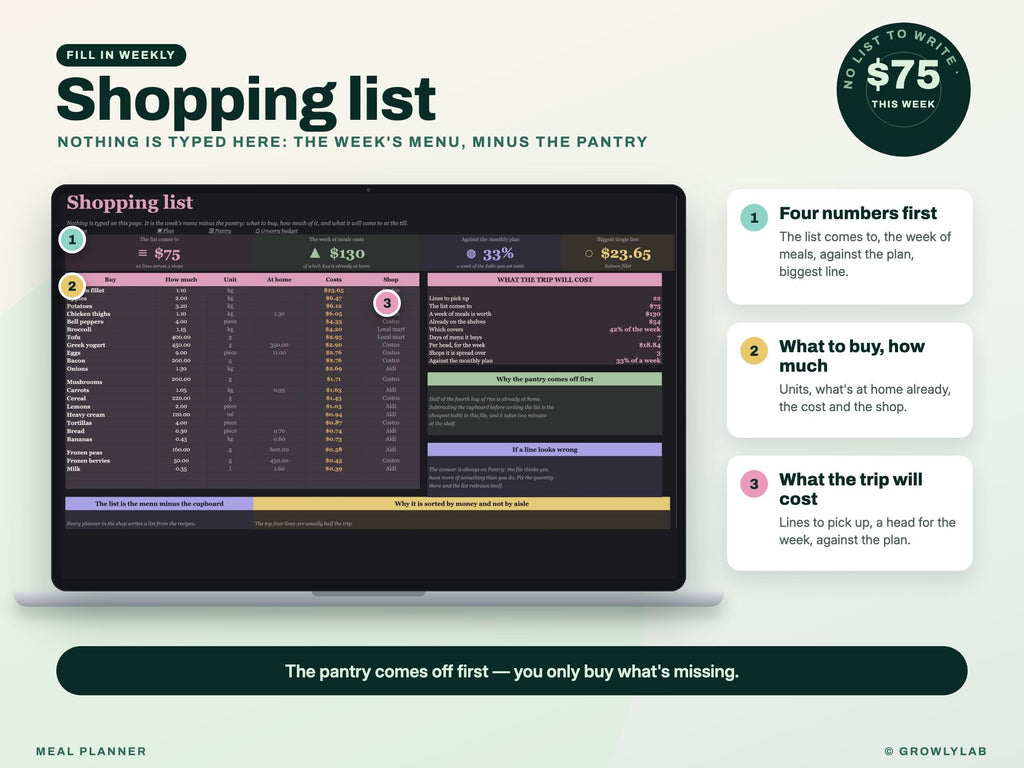
Task: Click the Potatoes row name
Action: point(79,306)
